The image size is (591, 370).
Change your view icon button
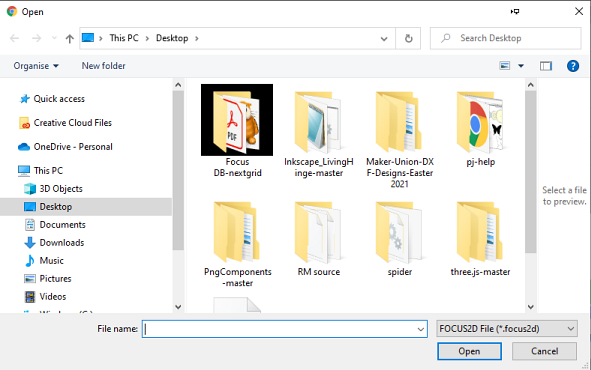(505, 66)
